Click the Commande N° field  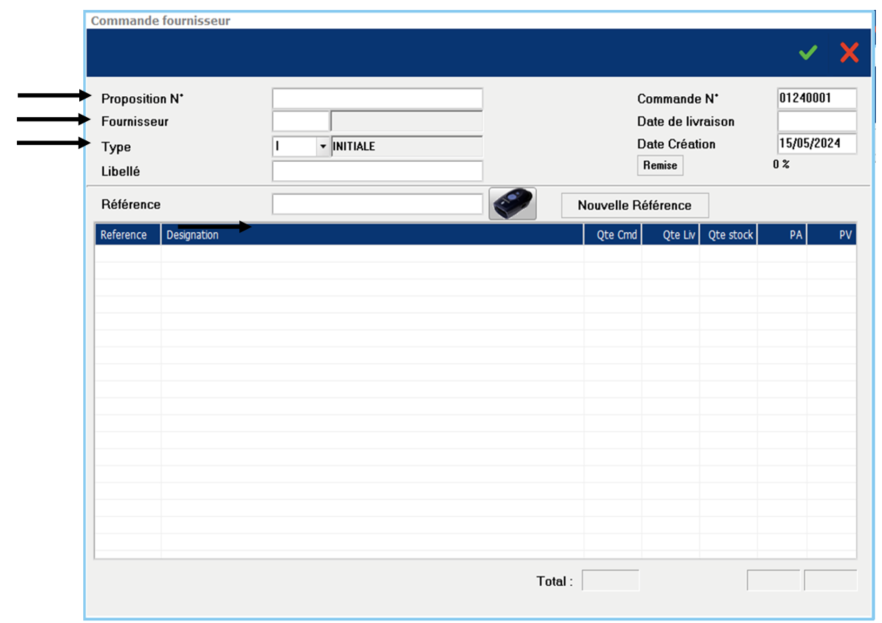[816, 98]
